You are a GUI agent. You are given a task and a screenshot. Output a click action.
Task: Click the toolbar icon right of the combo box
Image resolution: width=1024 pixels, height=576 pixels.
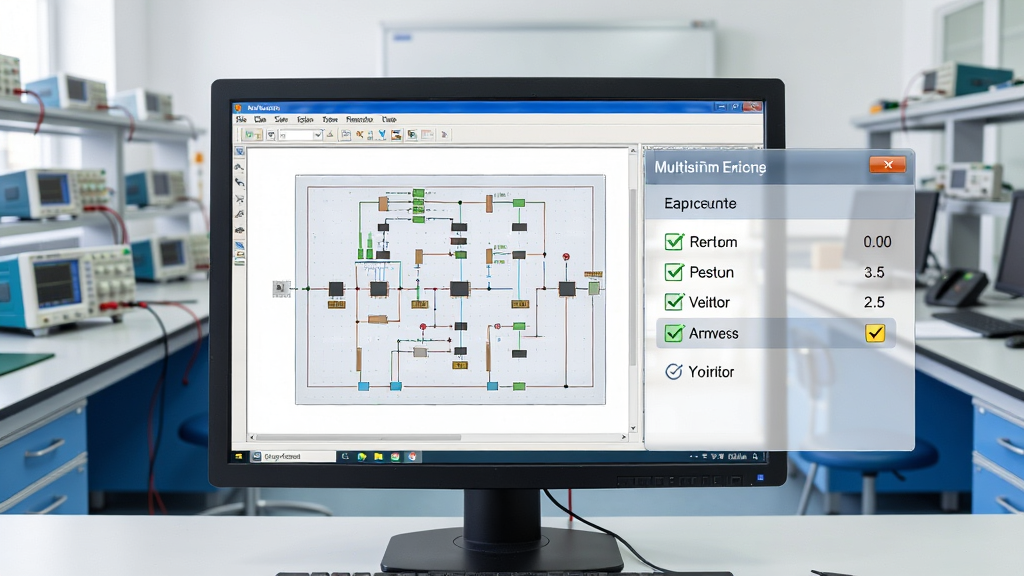pyautogui.click(x=330, y=135)
